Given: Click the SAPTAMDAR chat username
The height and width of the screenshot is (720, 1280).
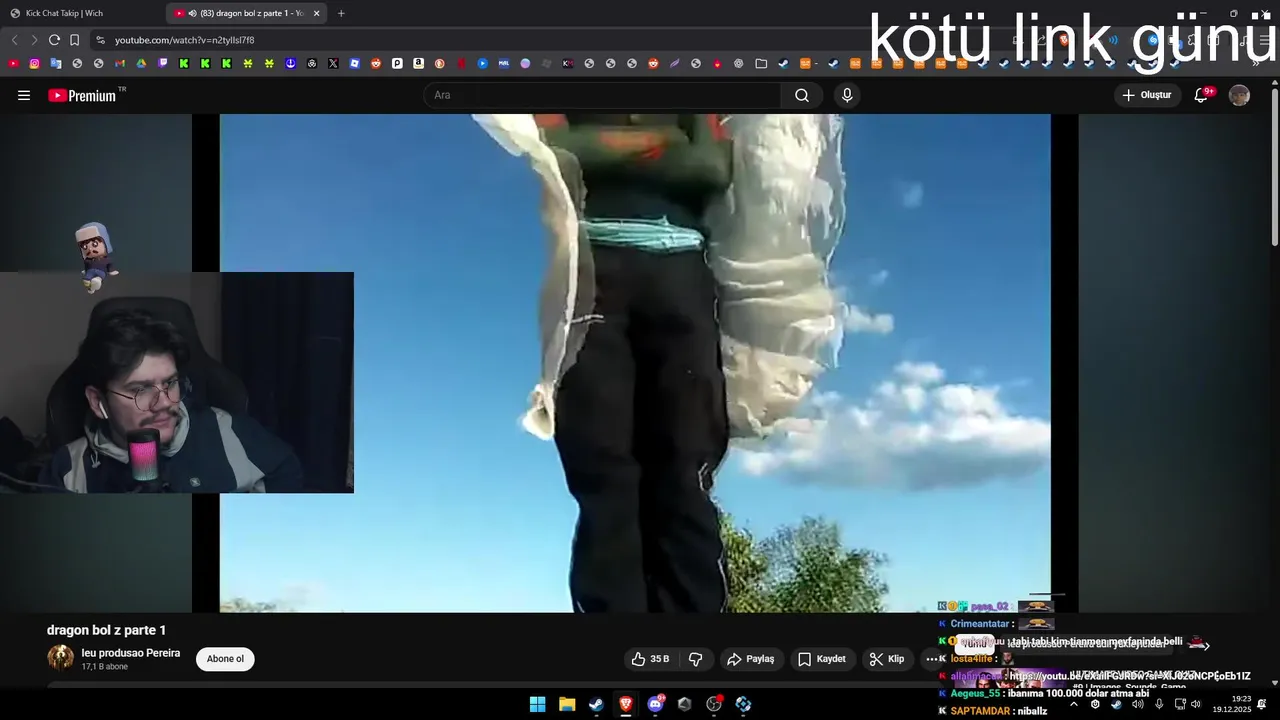Looking at the screenshot, I should pos(980,711).
